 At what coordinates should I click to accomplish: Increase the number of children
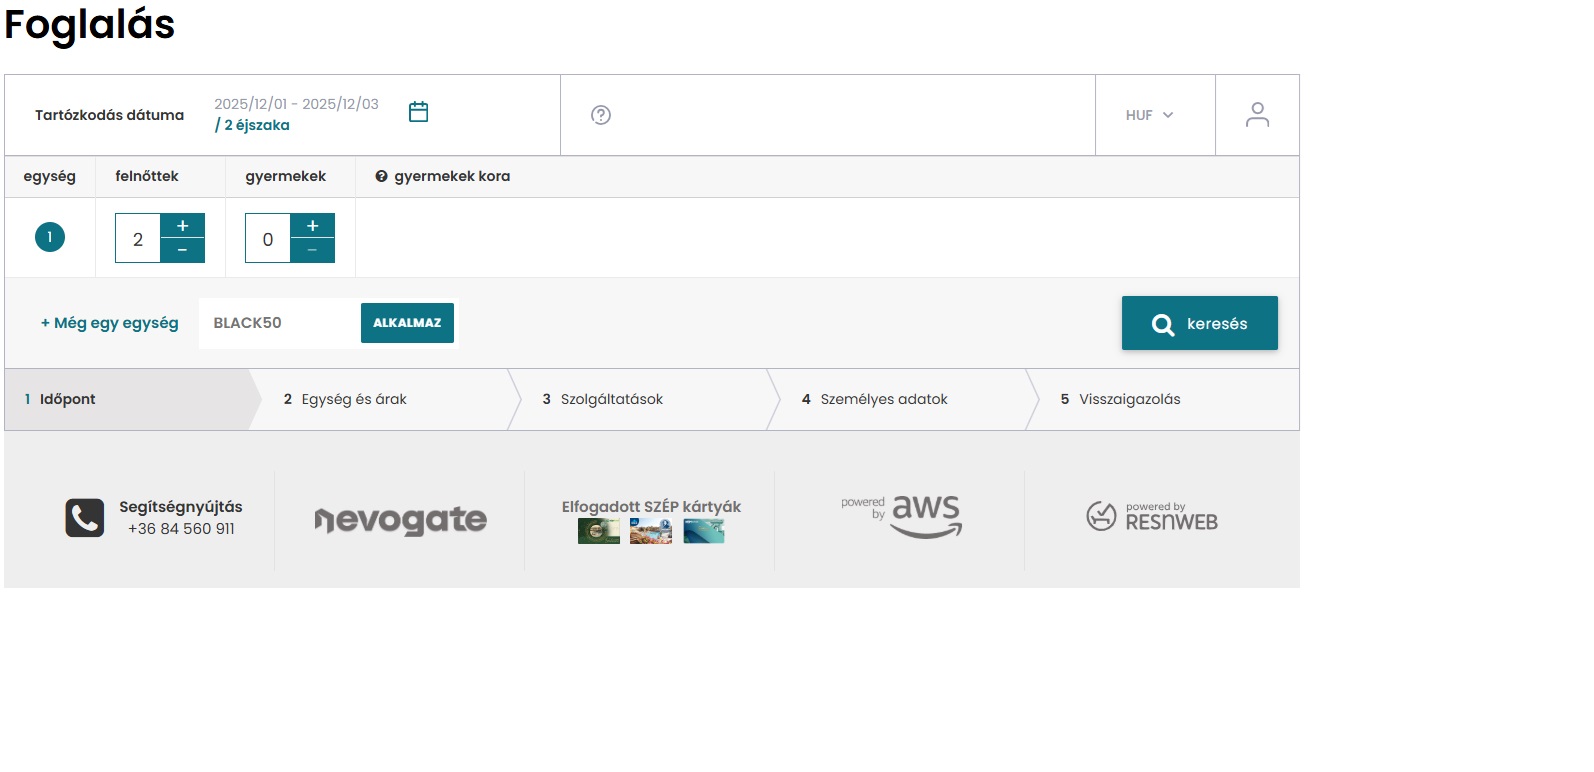[312, 226]
